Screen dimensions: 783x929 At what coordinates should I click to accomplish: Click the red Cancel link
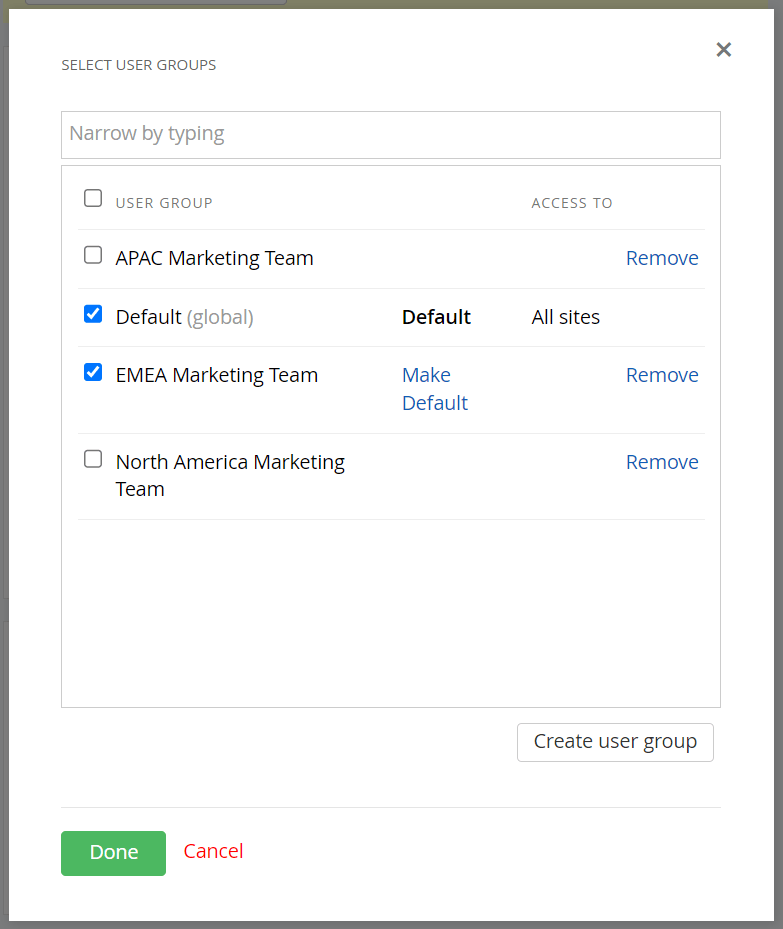coord(213,851)
